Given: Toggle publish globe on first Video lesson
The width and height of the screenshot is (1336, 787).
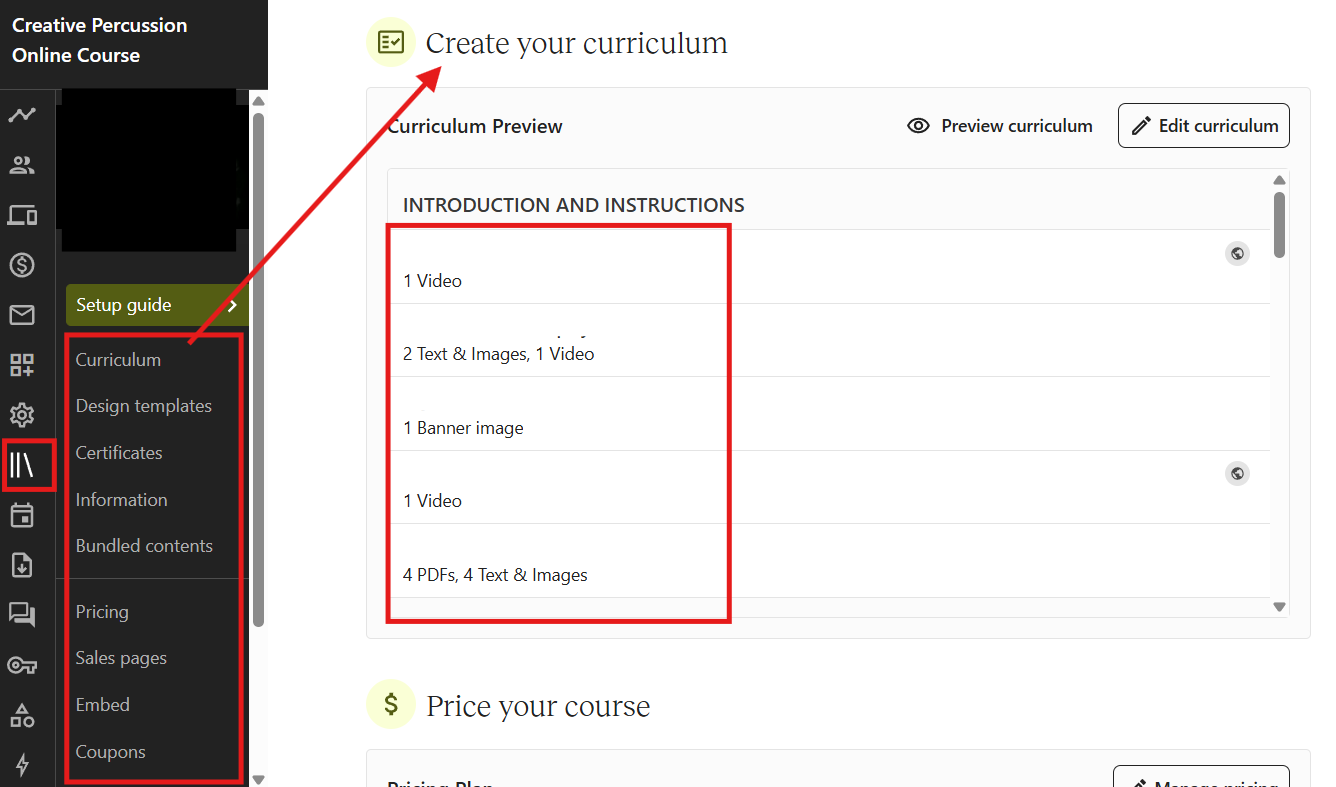Looking at the screenshot, I should [1237, 253].
